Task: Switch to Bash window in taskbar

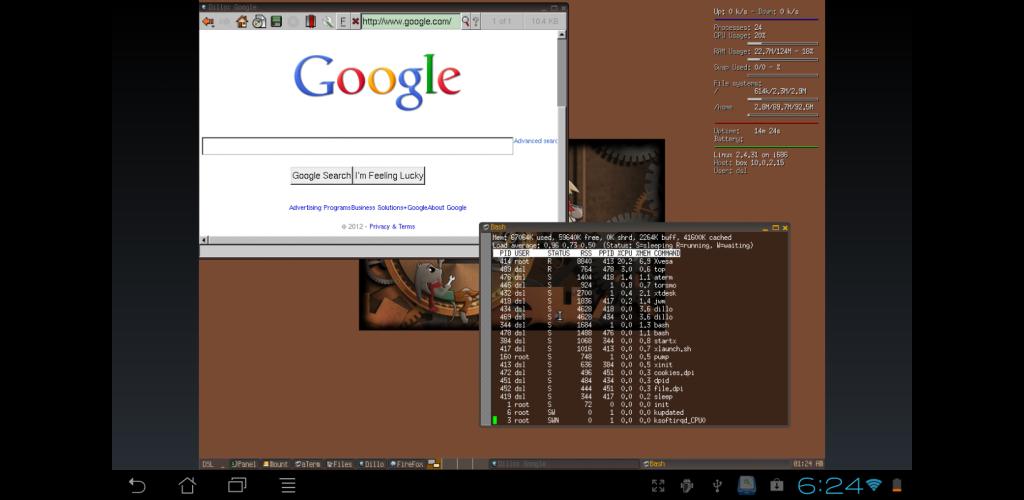Action: 656,464
